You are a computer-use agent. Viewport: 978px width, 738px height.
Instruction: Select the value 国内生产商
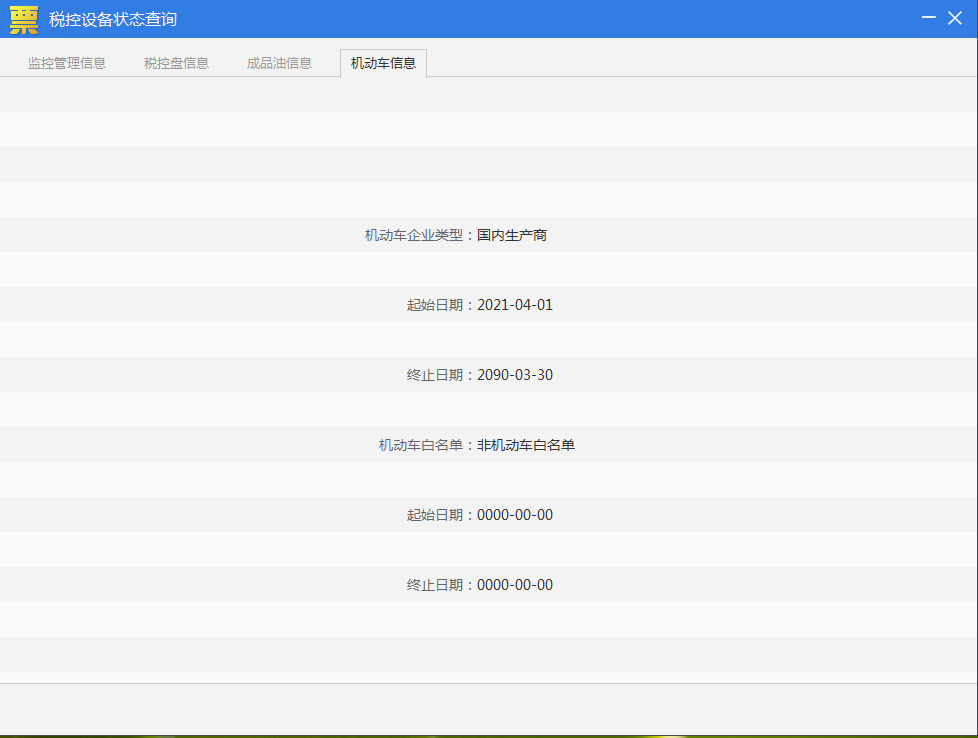(x=512, y=235)
